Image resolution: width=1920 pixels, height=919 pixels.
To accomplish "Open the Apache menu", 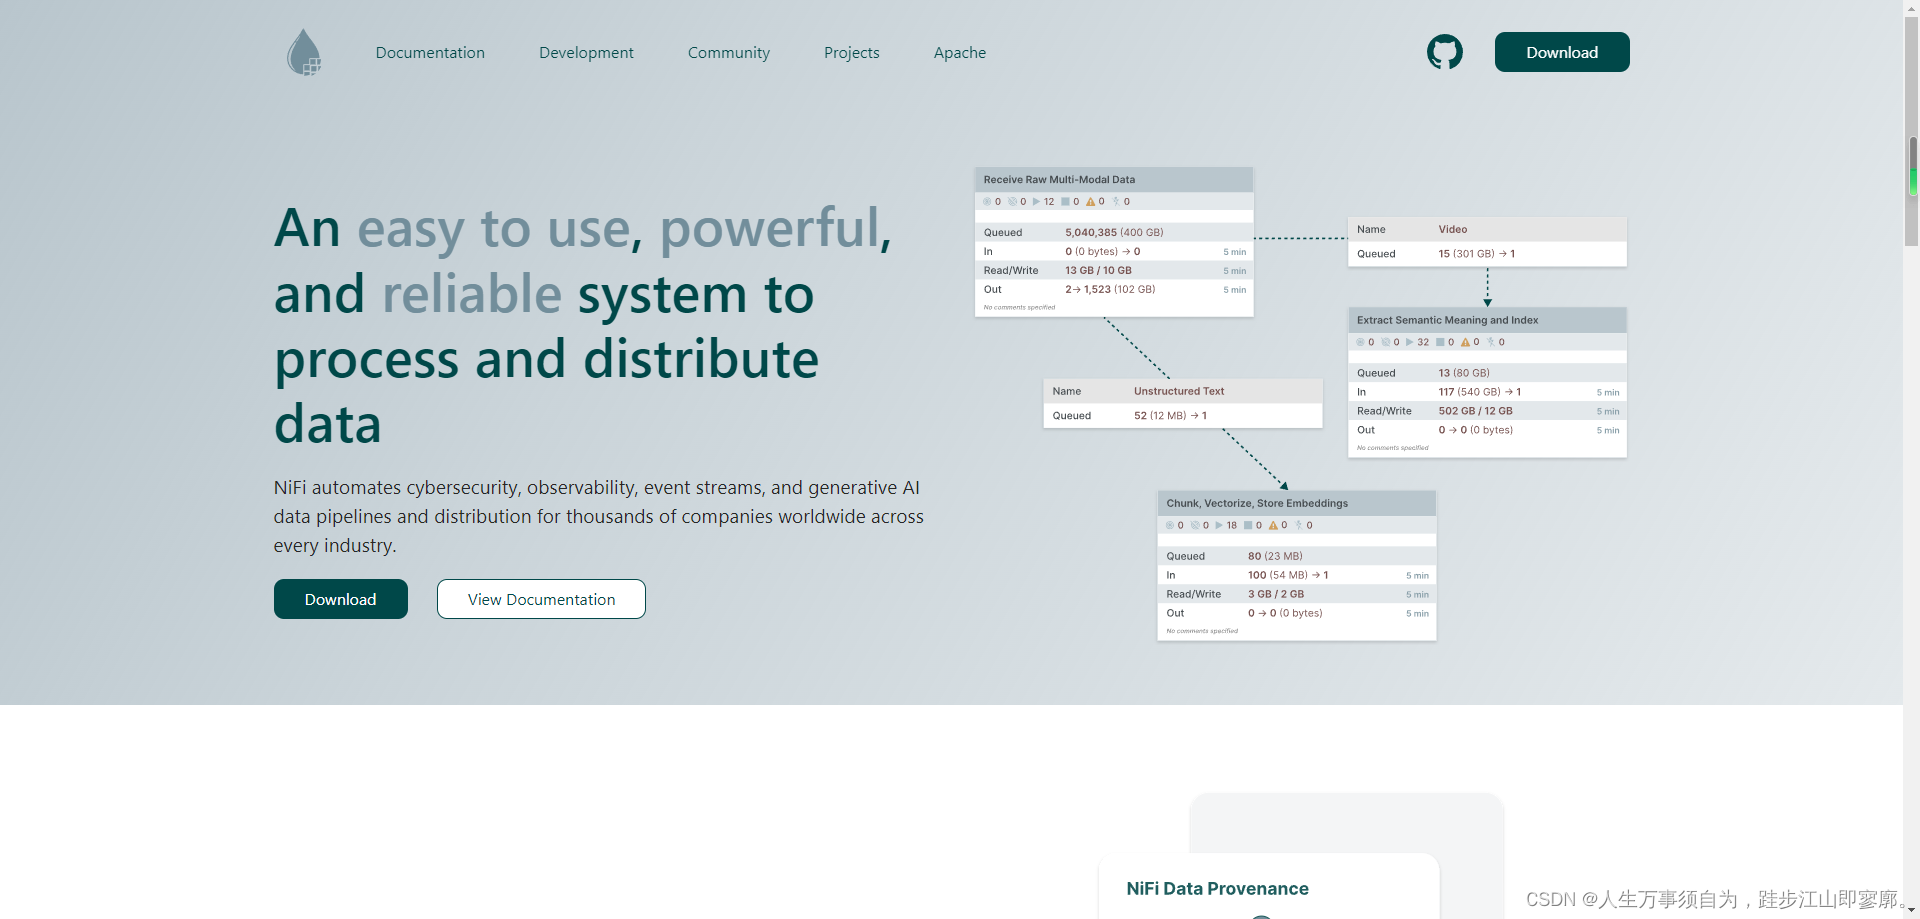I will (x=960, y=53).
